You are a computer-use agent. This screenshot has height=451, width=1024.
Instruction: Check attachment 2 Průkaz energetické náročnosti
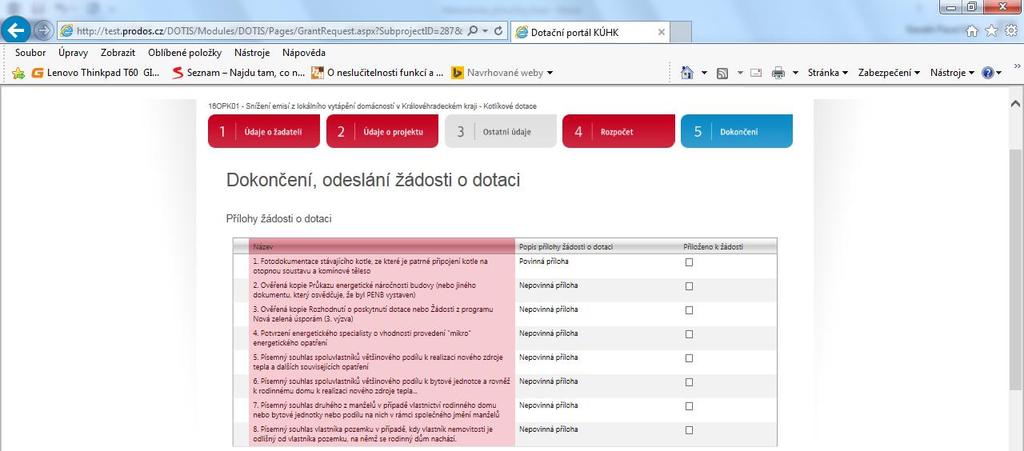[x=689, y=287]
